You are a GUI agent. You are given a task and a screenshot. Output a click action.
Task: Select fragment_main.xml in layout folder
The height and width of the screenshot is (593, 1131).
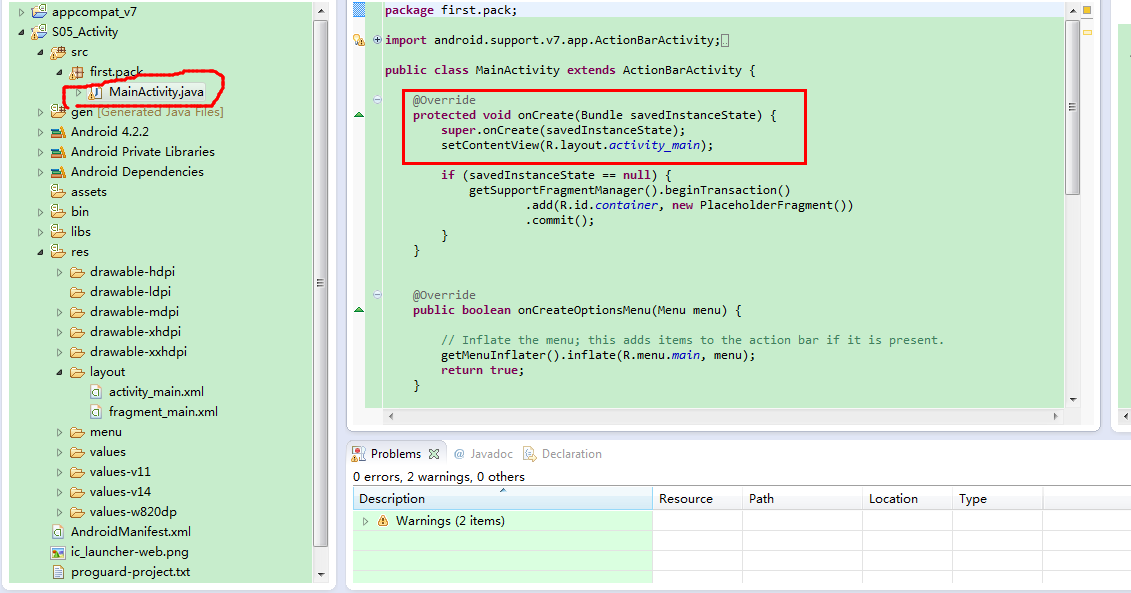click(163, 412)
